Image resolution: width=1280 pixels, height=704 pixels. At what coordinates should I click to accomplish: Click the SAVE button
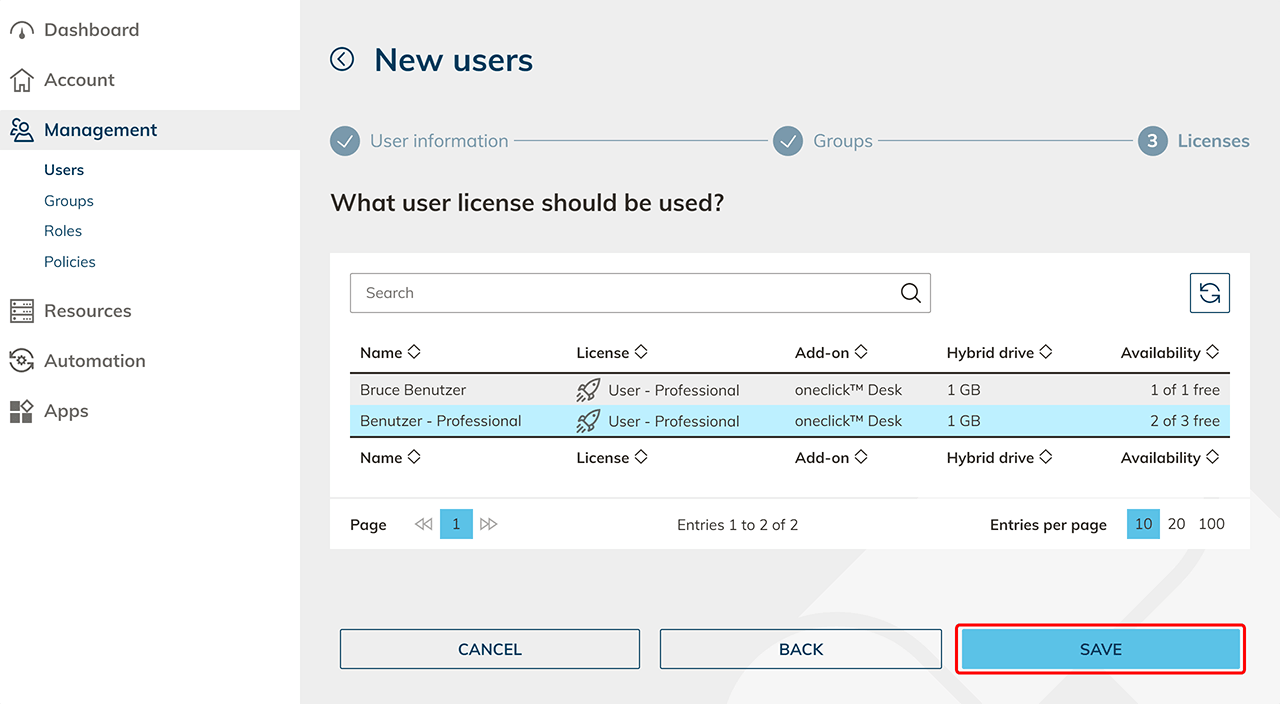click(1100, 649)
